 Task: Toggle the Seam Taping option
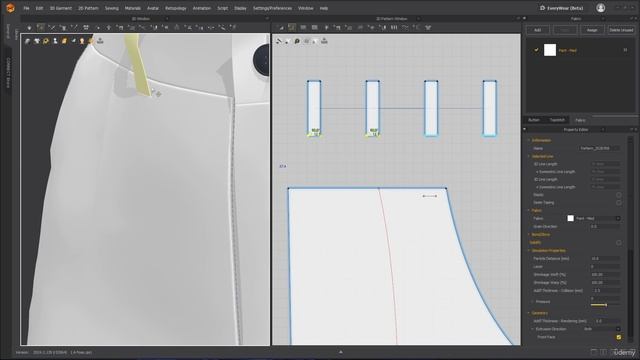coord(619,202)
